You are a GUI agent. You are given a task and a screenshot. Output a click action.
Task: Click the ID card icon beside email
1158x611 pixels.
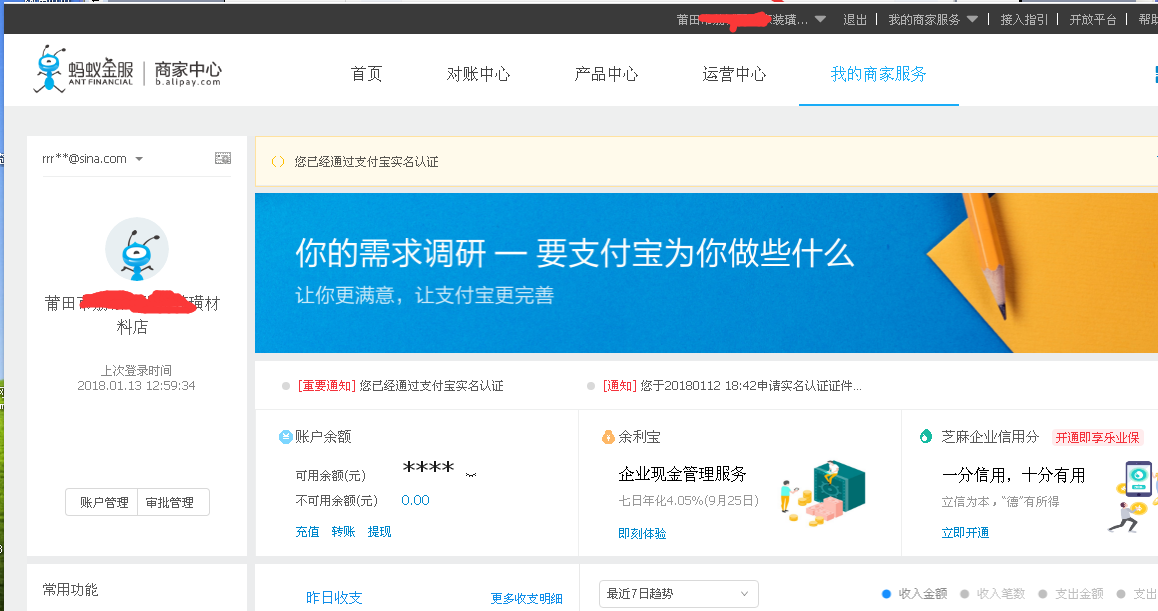click(223, 159)
